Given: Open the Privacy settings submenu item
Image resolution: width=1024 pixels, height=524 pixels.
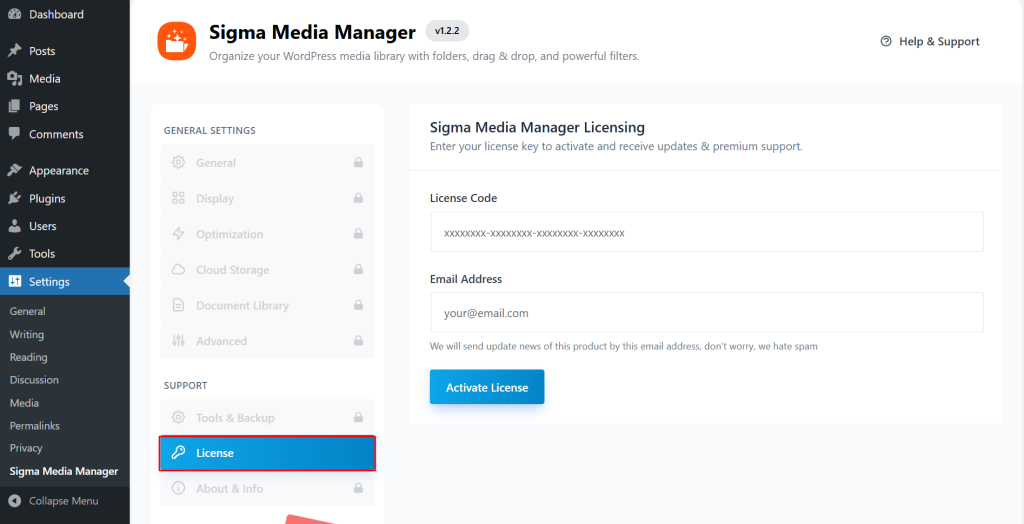Looking at the screenshot, I should [26, 448].
